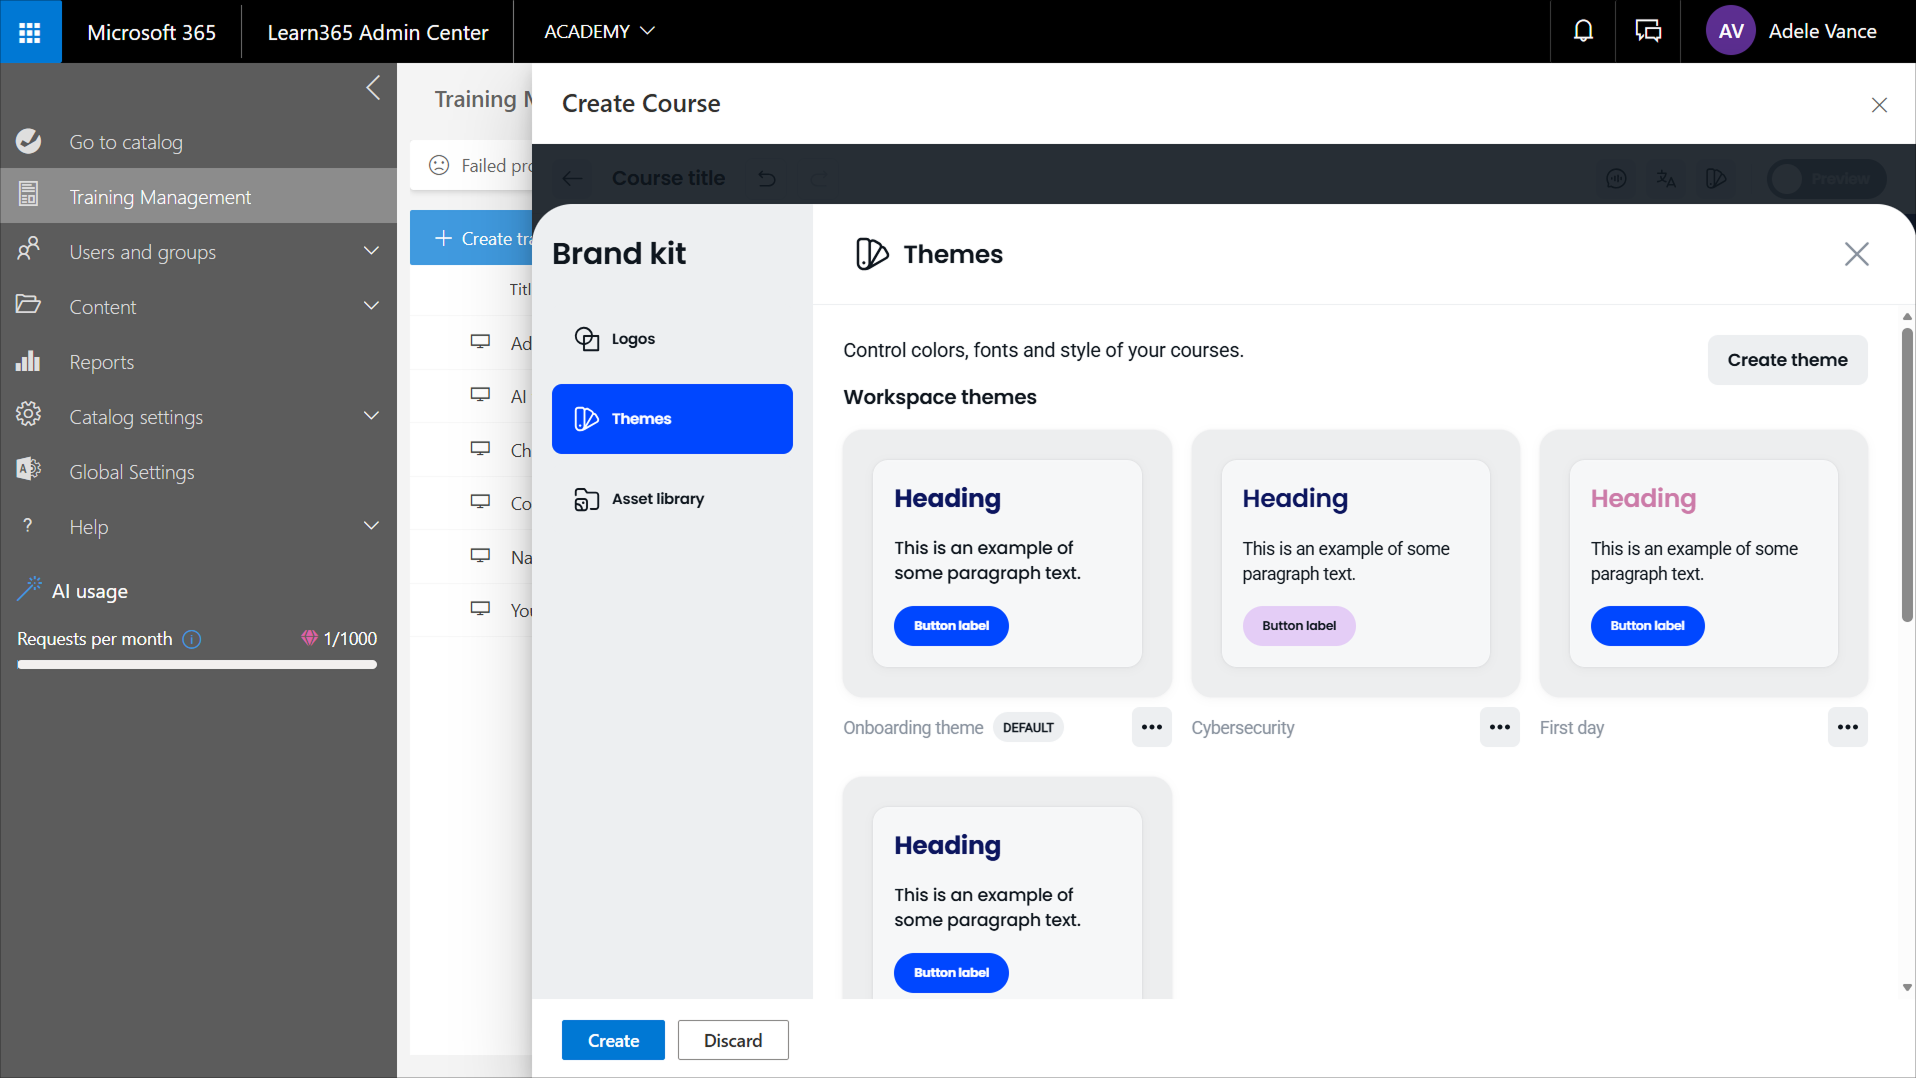Open the feedback chat icon
The width and height of the screenshot is (1916, 1078).
coord(1648,32)
